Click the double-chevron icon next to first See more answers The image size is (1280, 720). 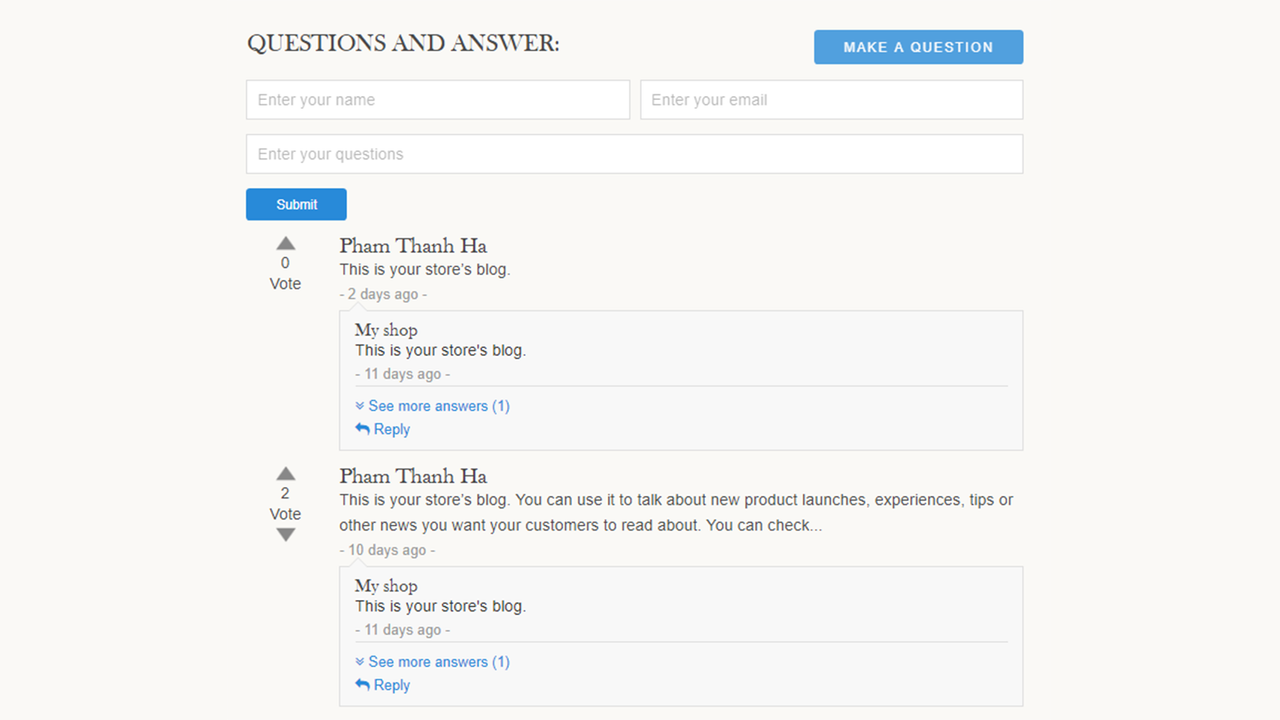[359, 406]
